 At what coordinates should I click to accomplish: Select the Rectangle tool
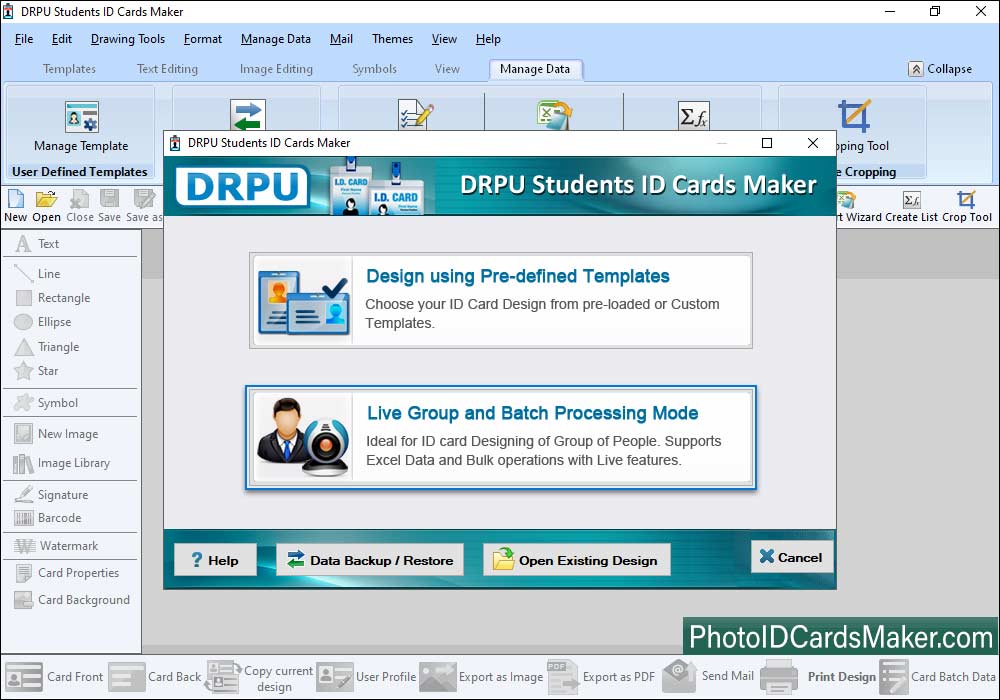tap(52, 298)
